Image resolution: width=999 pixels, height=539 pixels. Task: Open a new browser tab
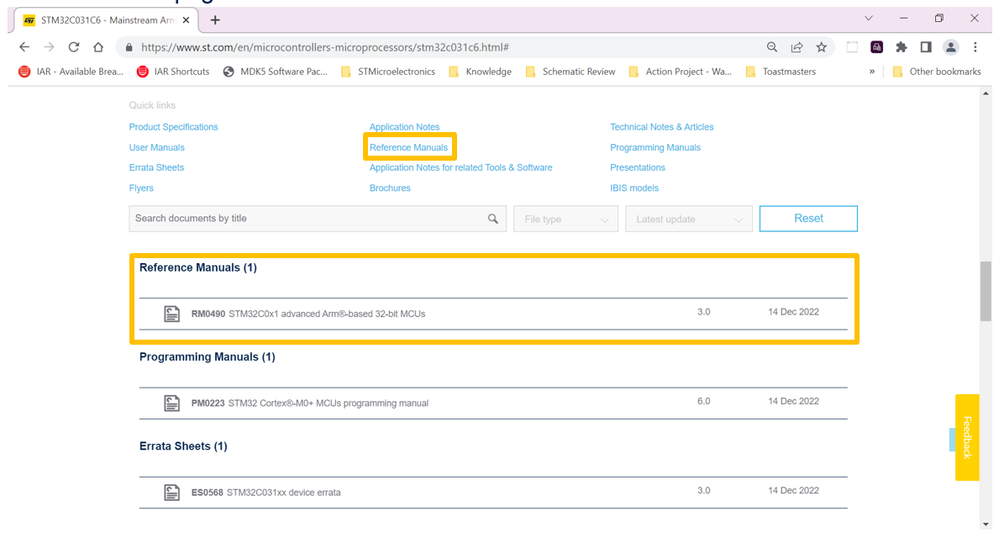[x=215, y=20]
